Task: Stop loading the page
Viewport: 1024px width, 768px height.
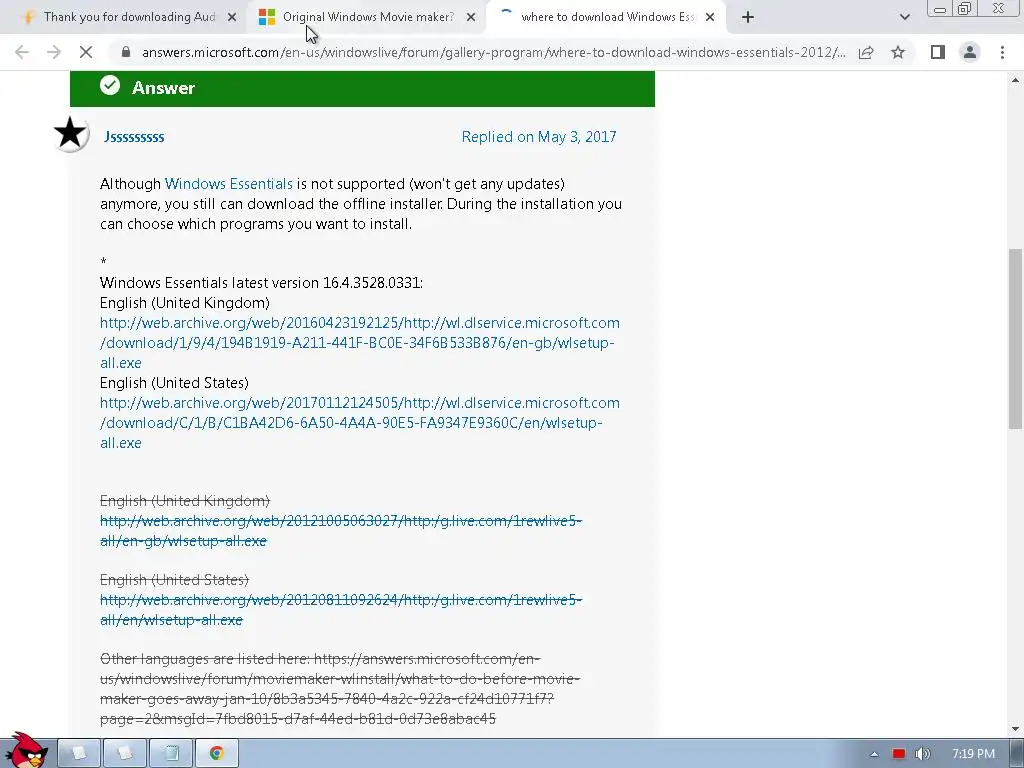Action: 86,52
